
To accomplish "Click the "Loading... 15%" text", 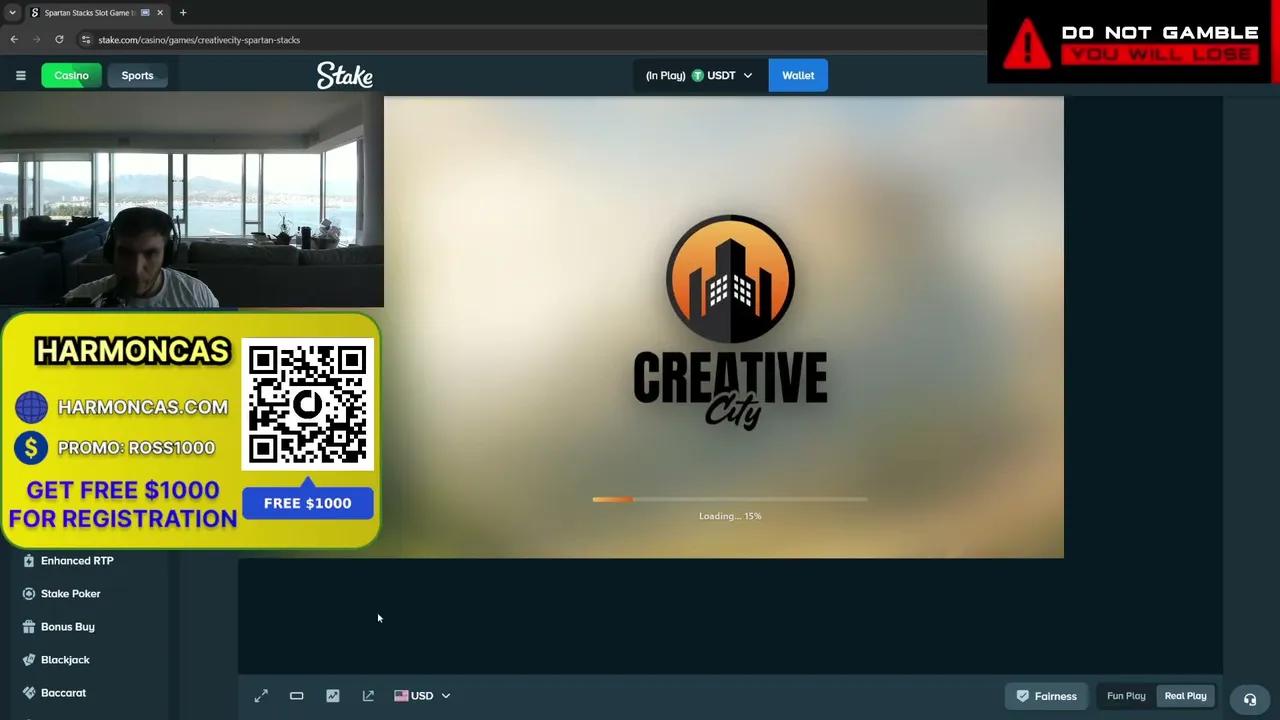I will tap(730, 516).
